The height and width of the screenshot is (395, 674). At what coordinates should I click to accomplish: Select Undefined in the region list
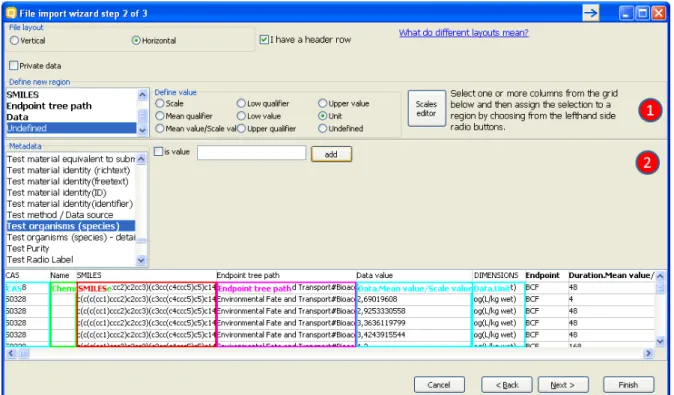[71, 128]
